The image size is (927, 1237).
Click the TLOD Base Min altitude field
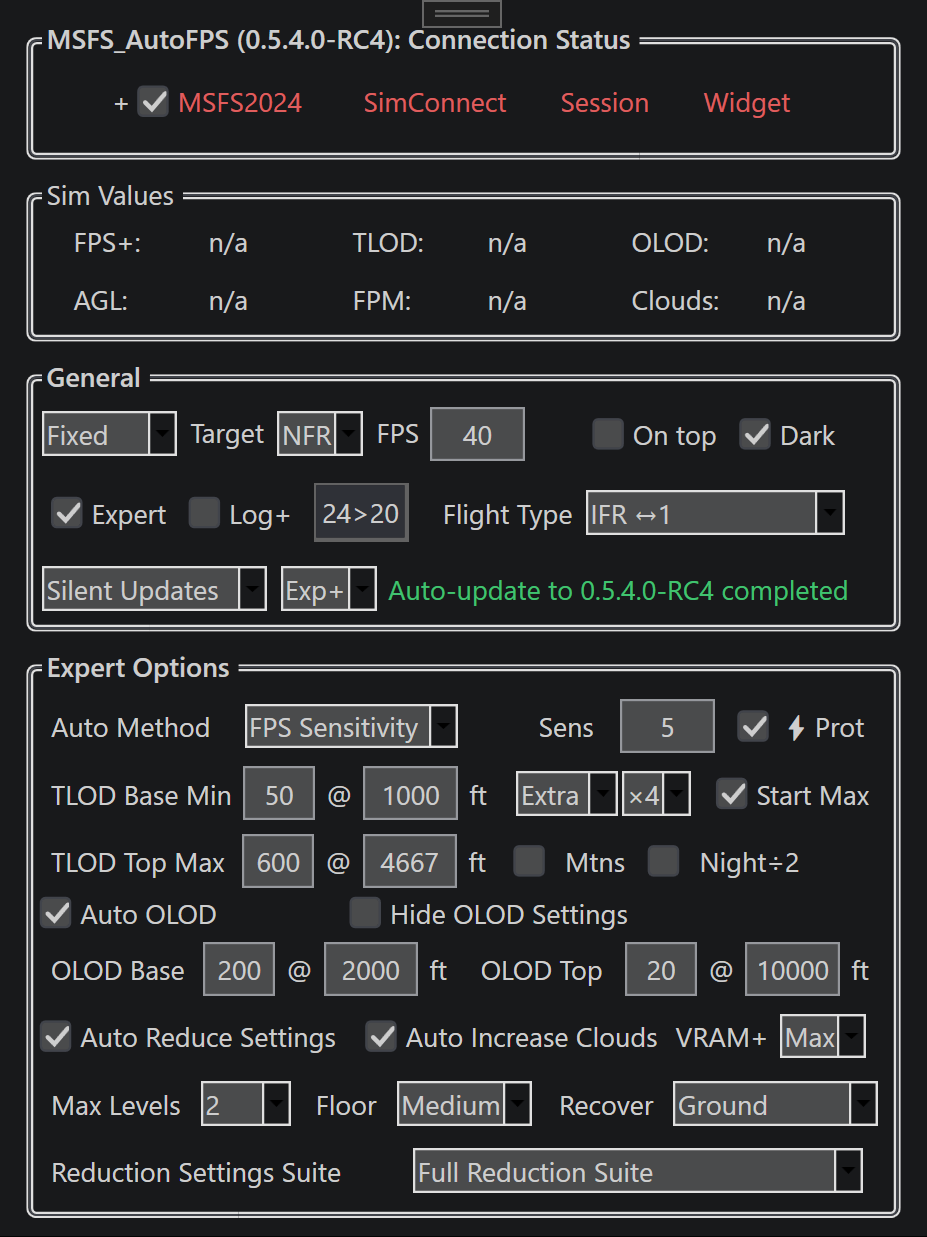411,795
